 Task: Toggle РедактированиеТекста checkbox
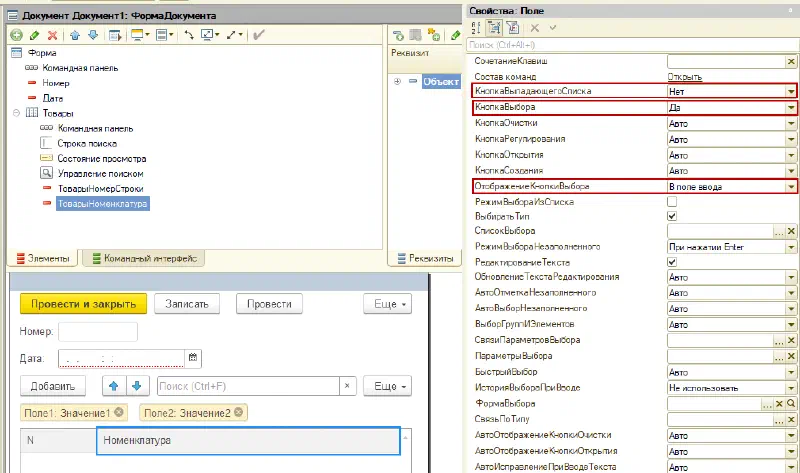pyautogui.click(x=672, y=262)
